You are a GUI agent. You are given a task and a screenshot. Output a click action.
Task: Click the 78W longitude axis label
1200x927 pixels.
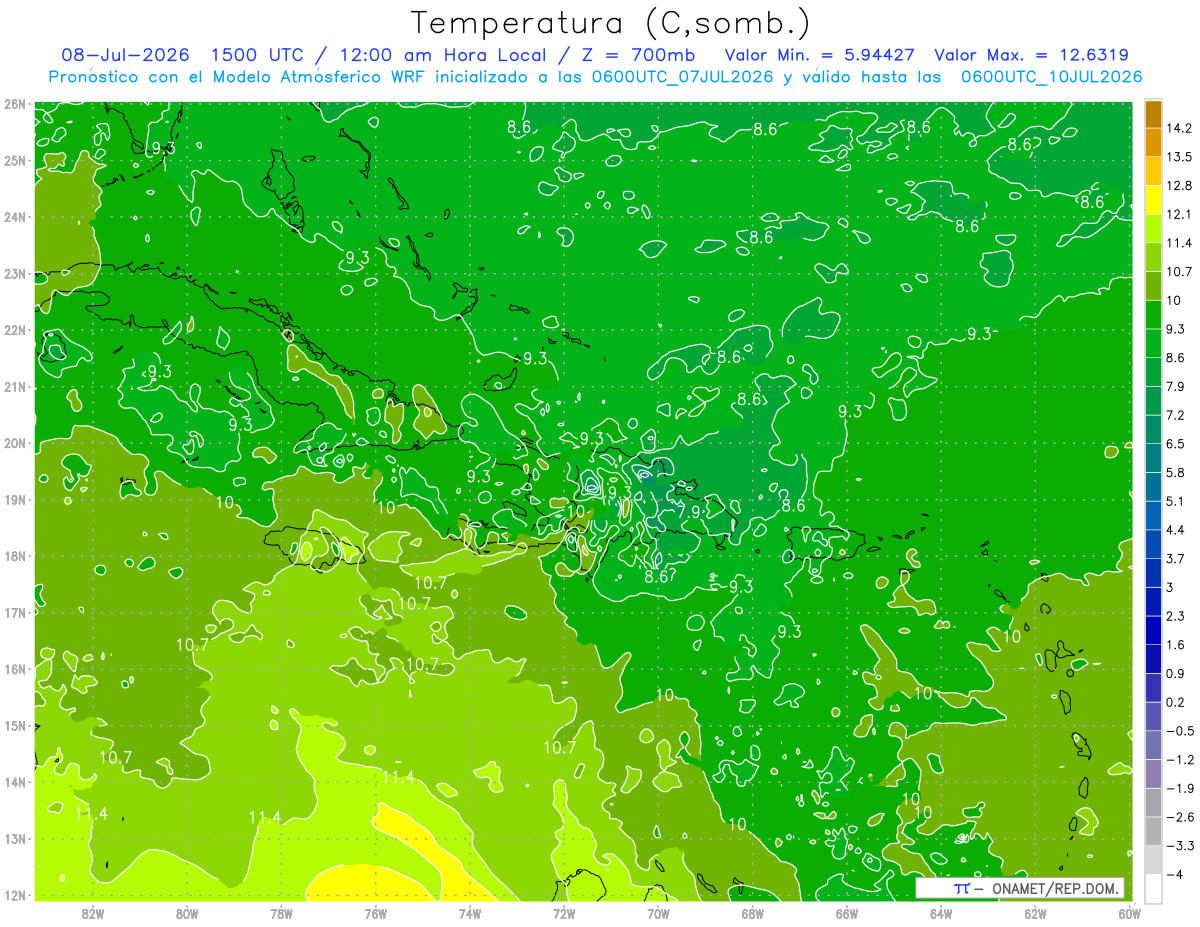coord(281,913)
